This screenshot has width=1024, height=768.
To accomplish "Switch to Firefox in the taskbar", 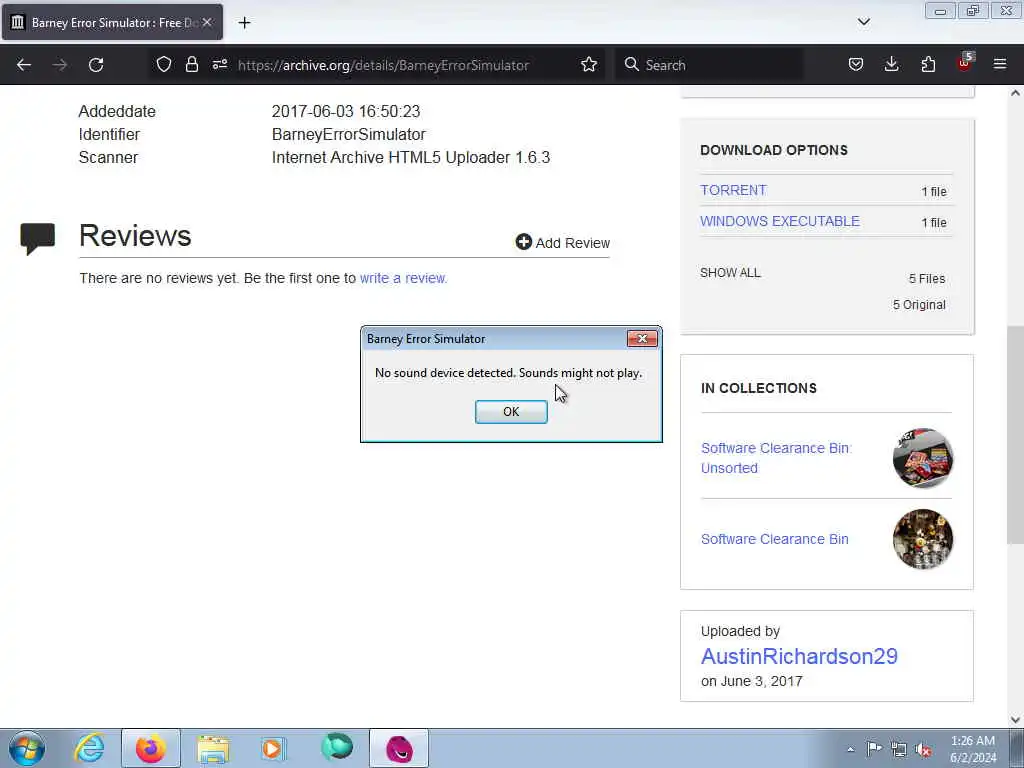I will [150, 748].
